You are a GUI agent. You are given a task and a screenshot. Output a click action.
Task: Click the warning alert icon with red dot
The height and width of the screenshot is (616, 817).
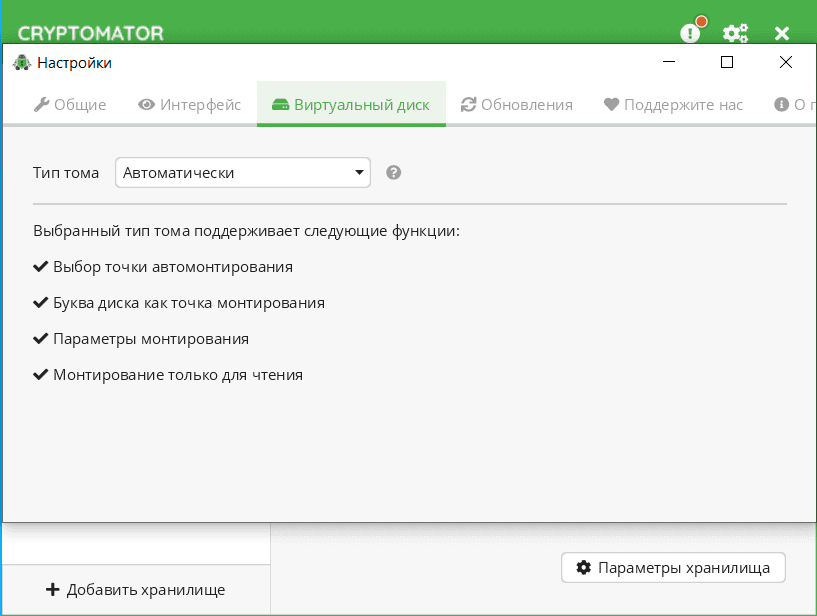pos(691,32)
